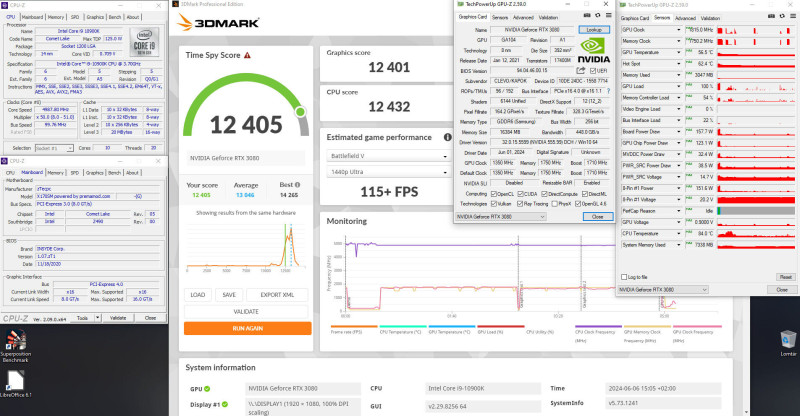The height and width of the screenshot is (416, 800).
Task: Toggle the OpenCL checkbox
Action: (493, 194)
